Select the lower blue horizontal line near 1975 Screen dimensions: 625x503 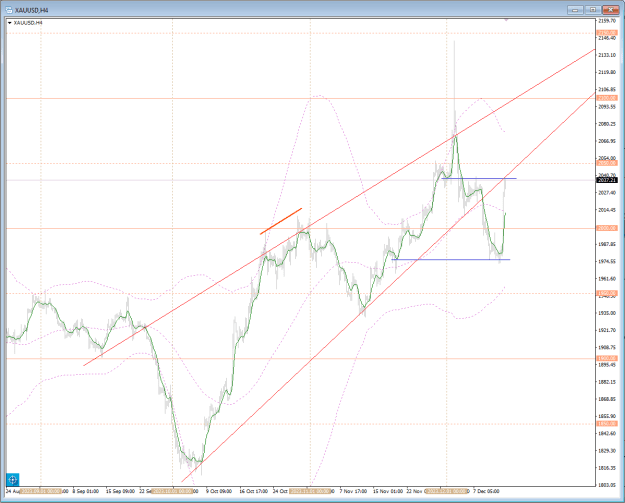[451, 260]
